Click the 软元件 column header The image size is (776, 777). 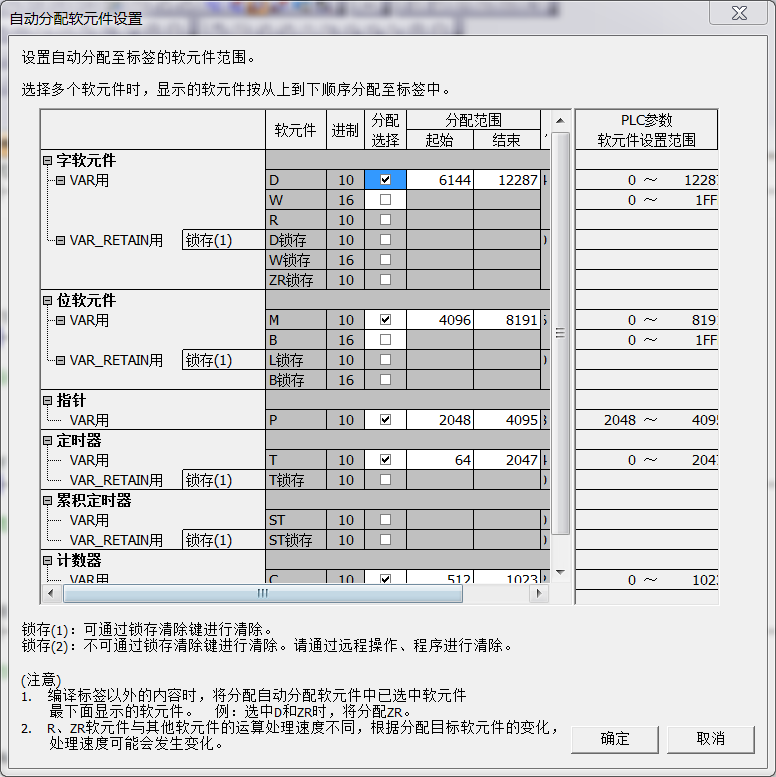pos(295,130)
